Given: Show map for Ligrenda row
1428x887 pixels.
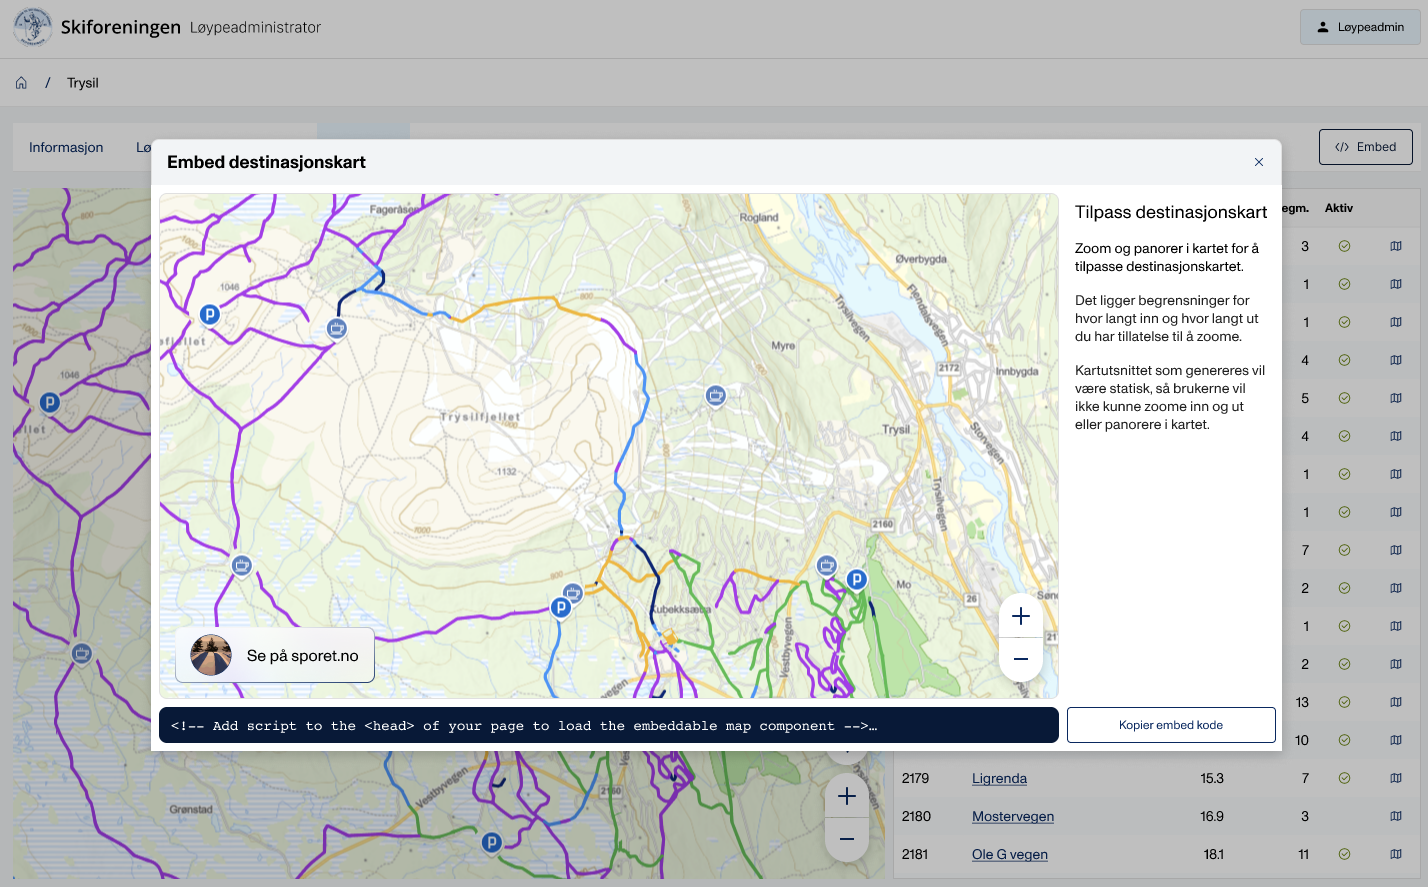Looking at the screenshot, I should click(x=1395, y=778).
